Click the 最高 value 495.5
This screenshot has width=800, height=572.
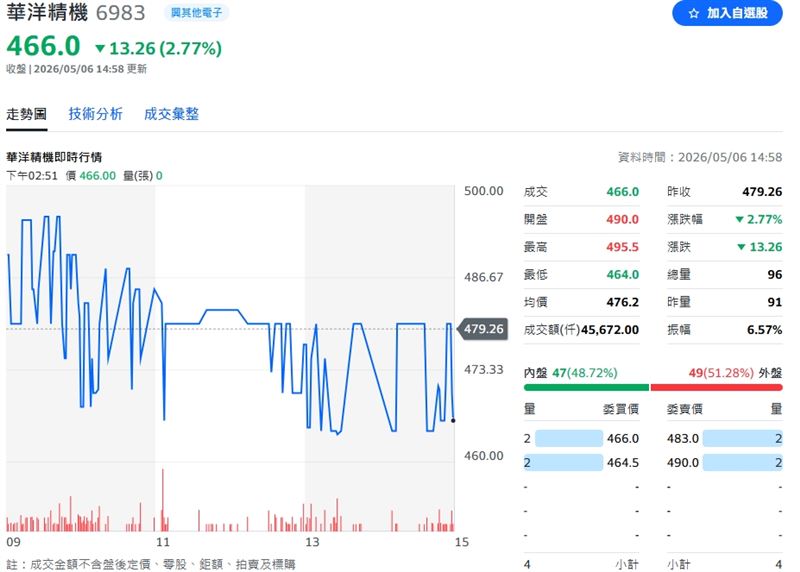point(622,247)
